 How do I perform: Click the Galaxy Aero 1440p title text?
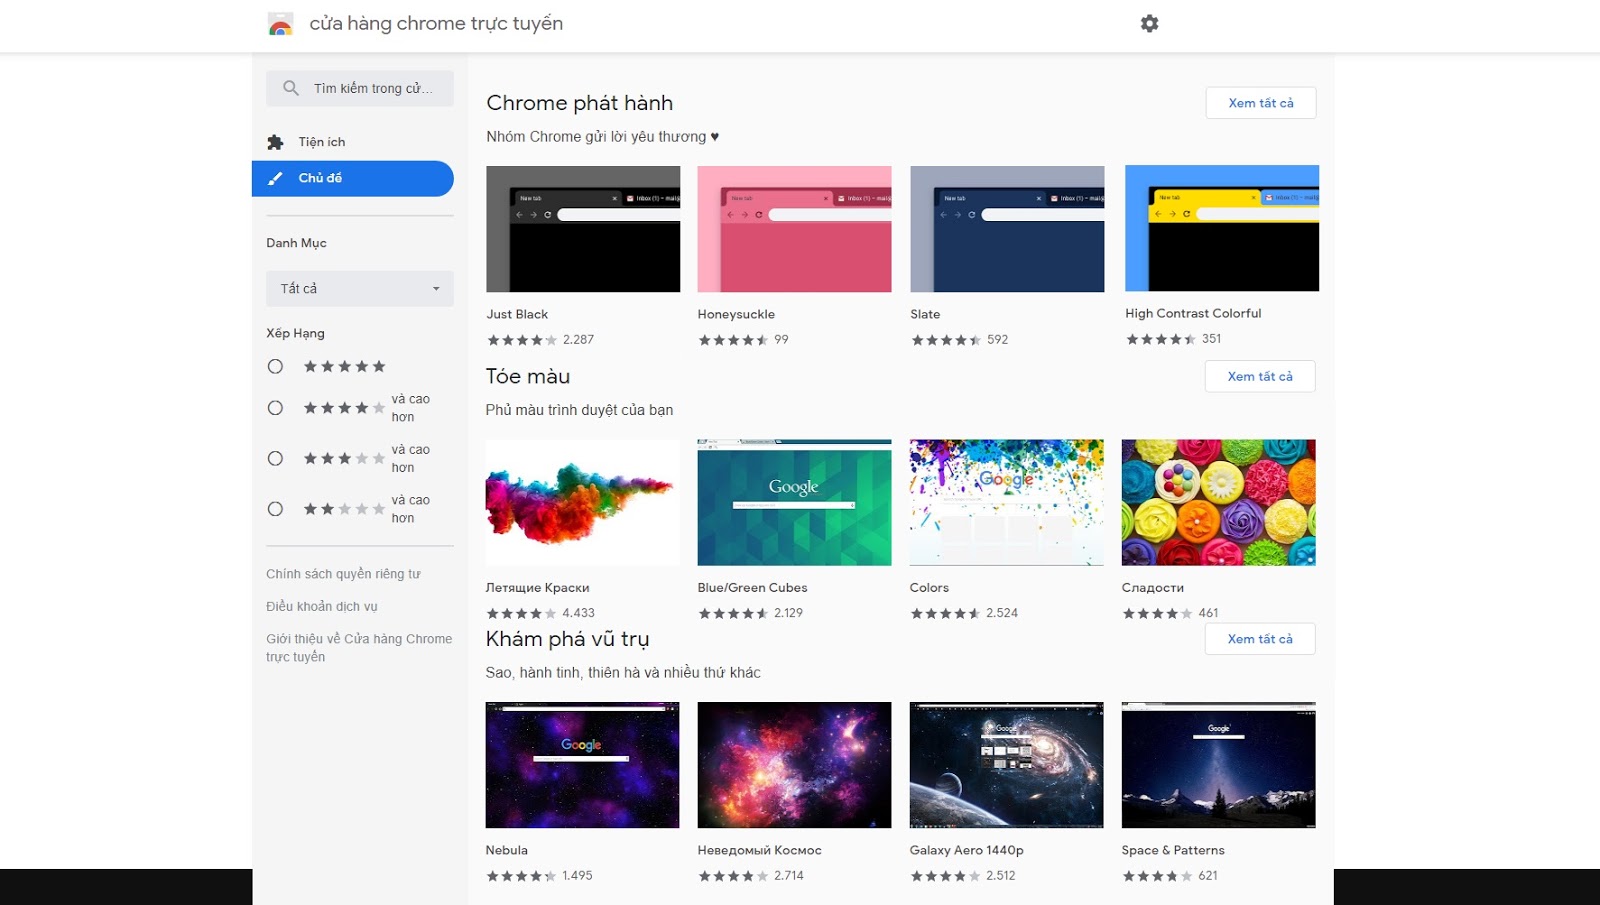pyautogui.click(x=966, y=850)
